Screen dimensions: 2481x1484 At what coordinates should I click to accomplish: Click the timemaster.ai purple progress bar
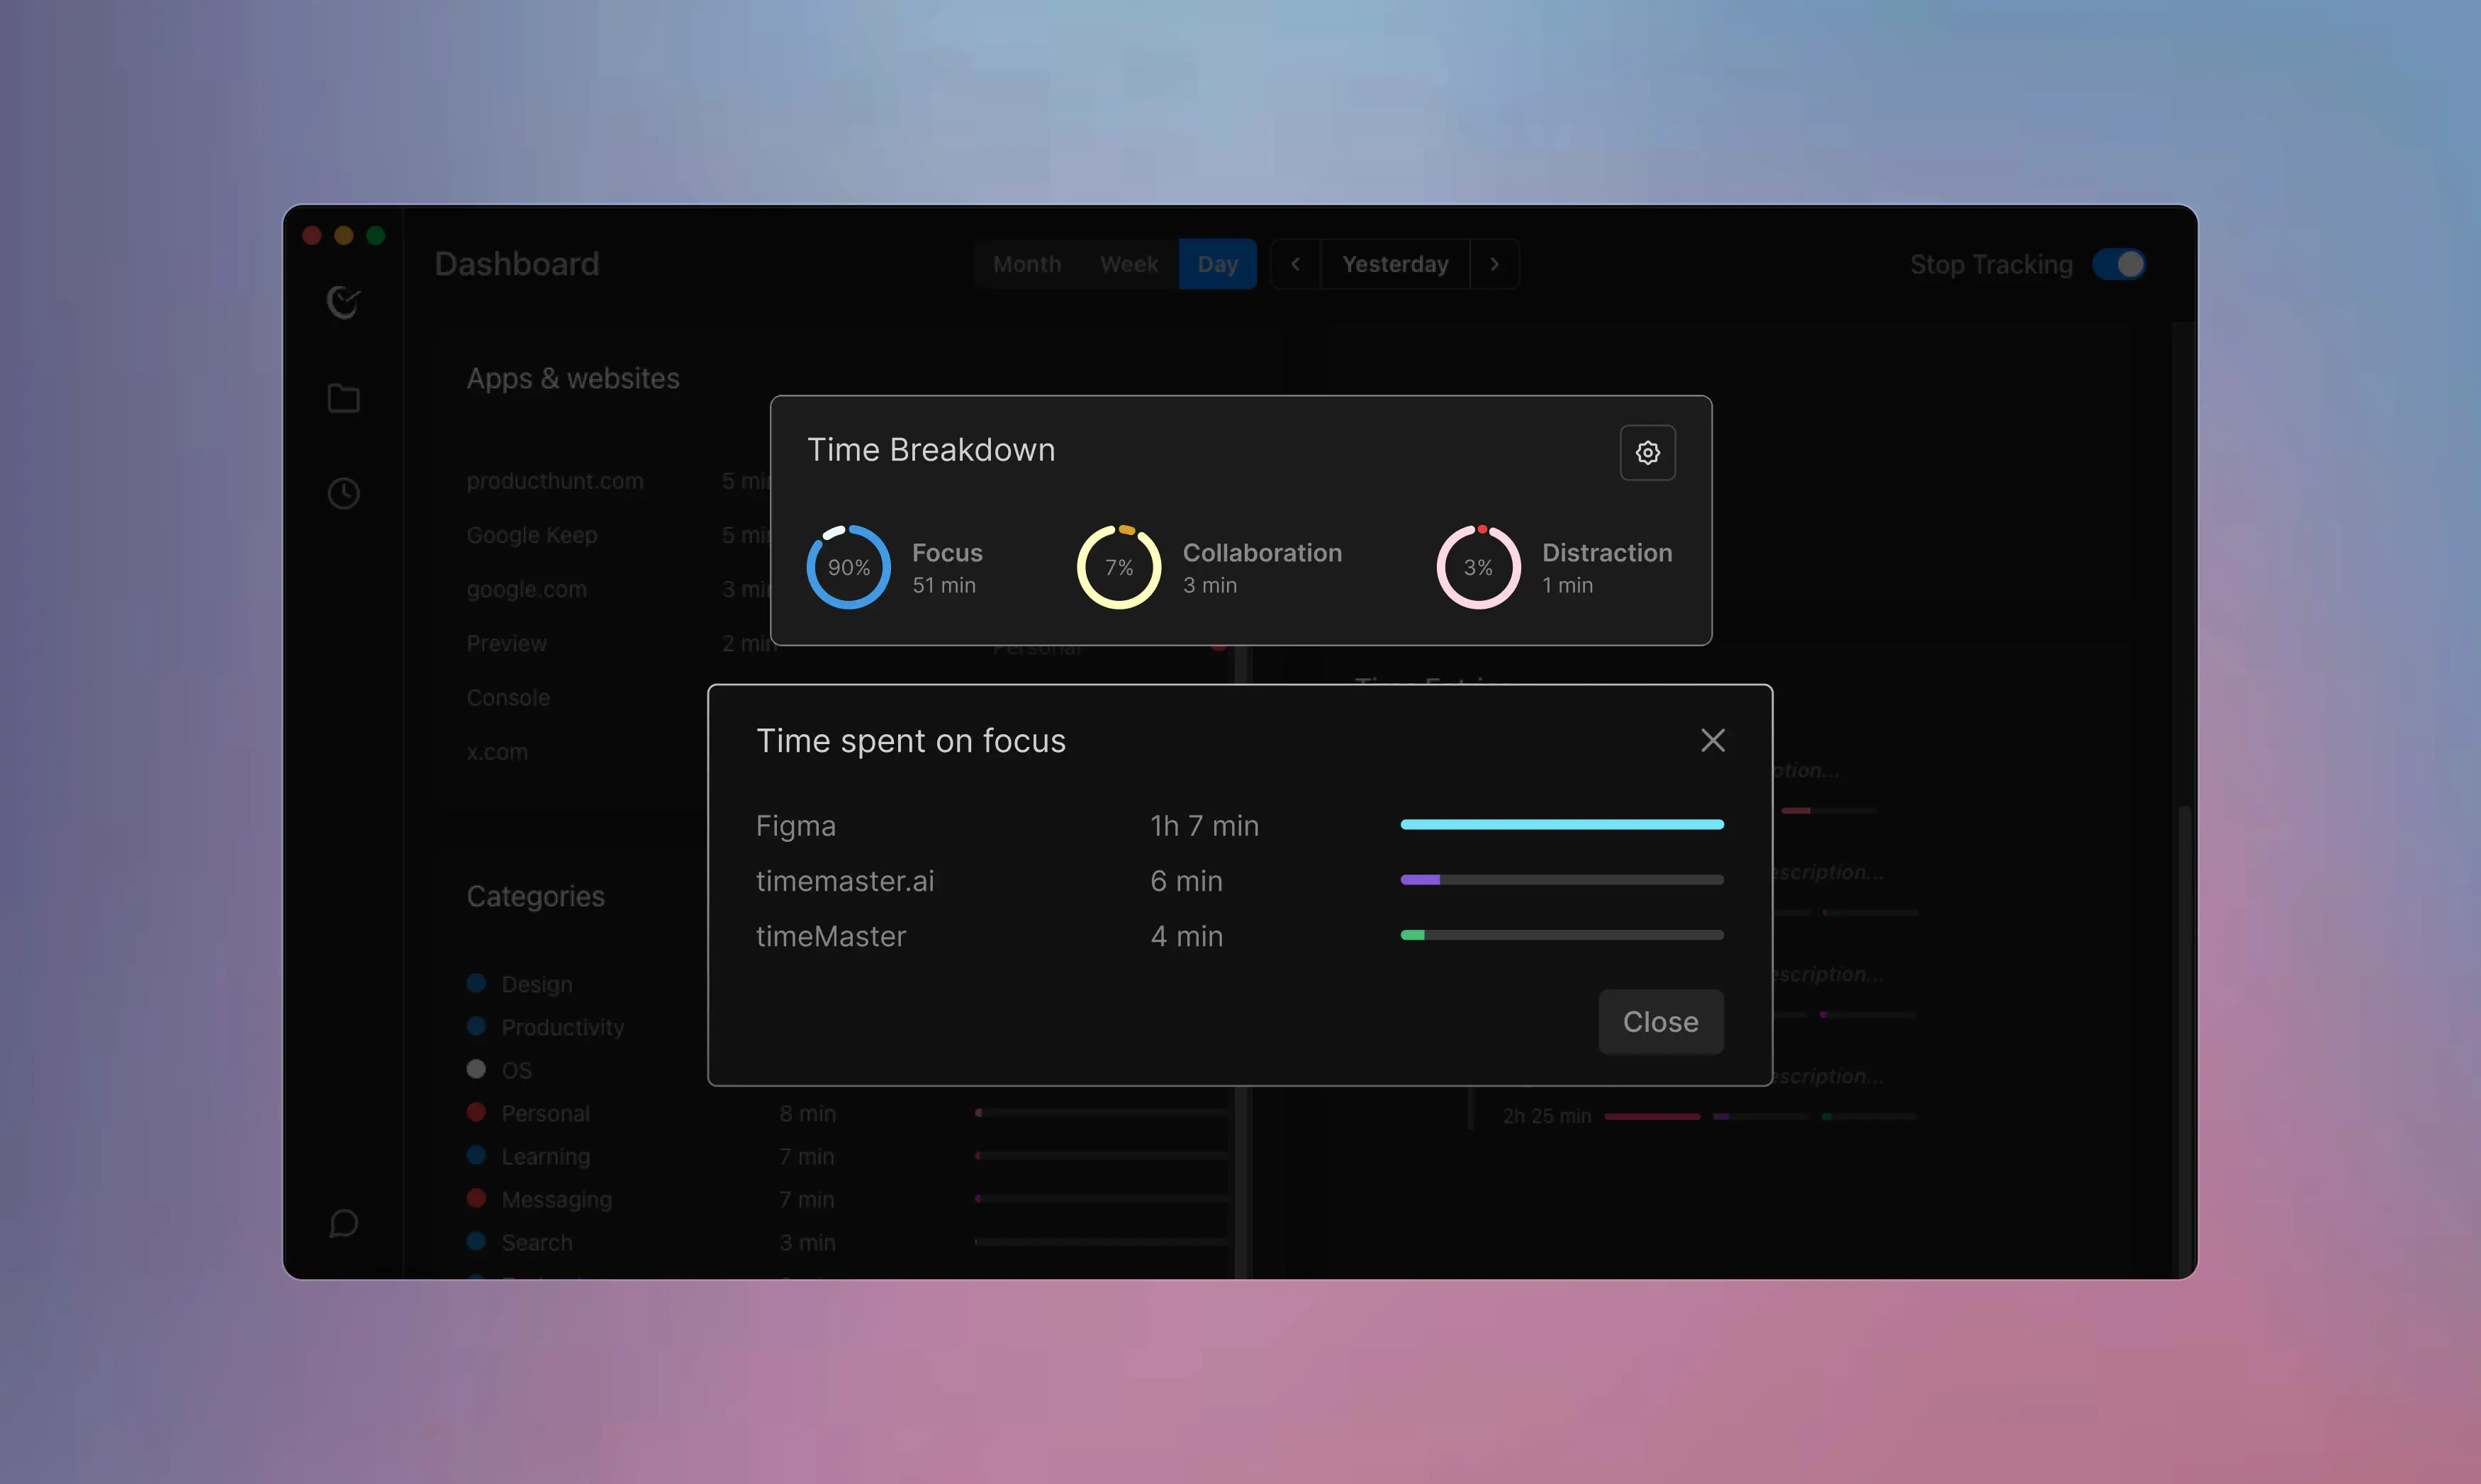point(1420,880)
